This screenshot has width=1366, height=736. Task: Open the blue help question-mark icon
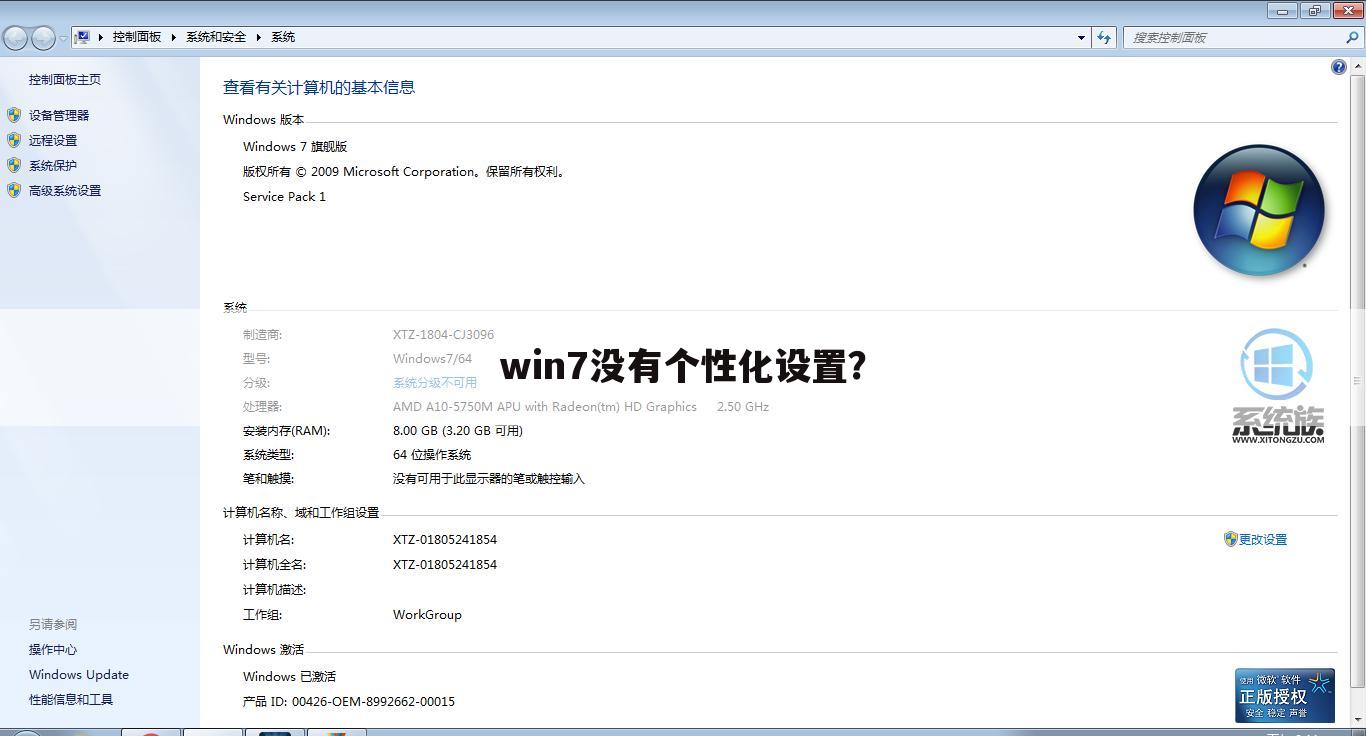1338,67
